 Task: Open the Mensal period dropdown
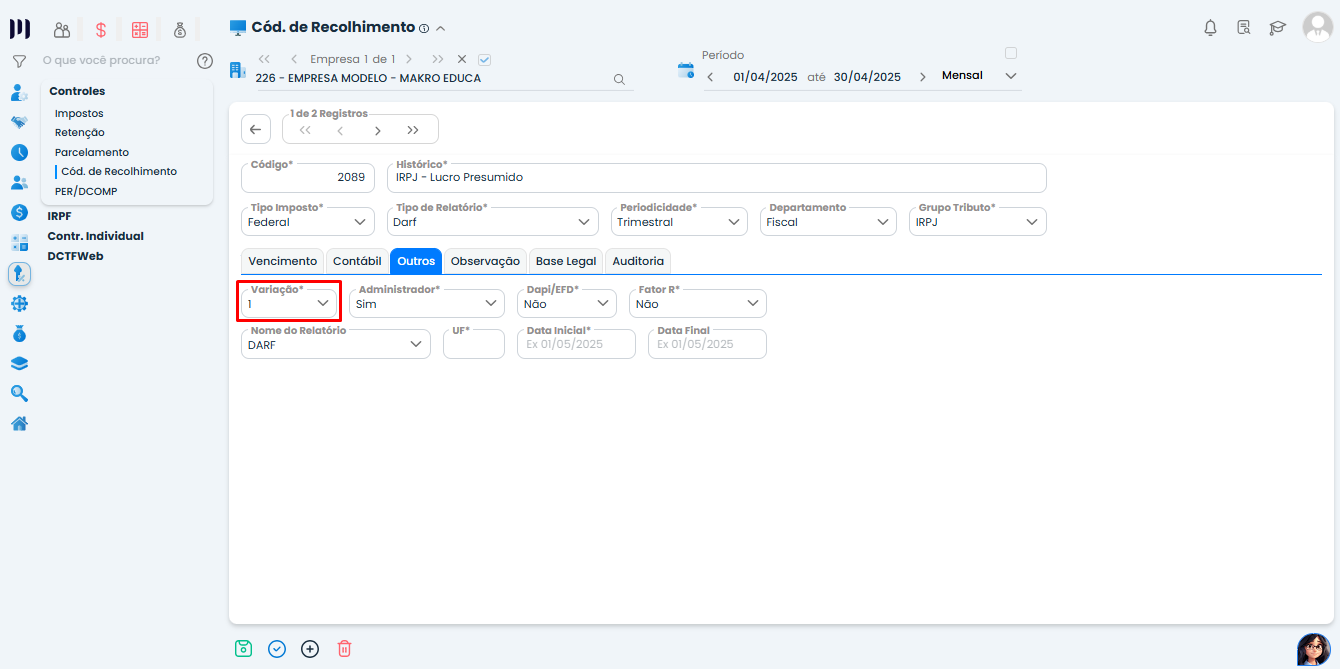(x=980, y=76)
